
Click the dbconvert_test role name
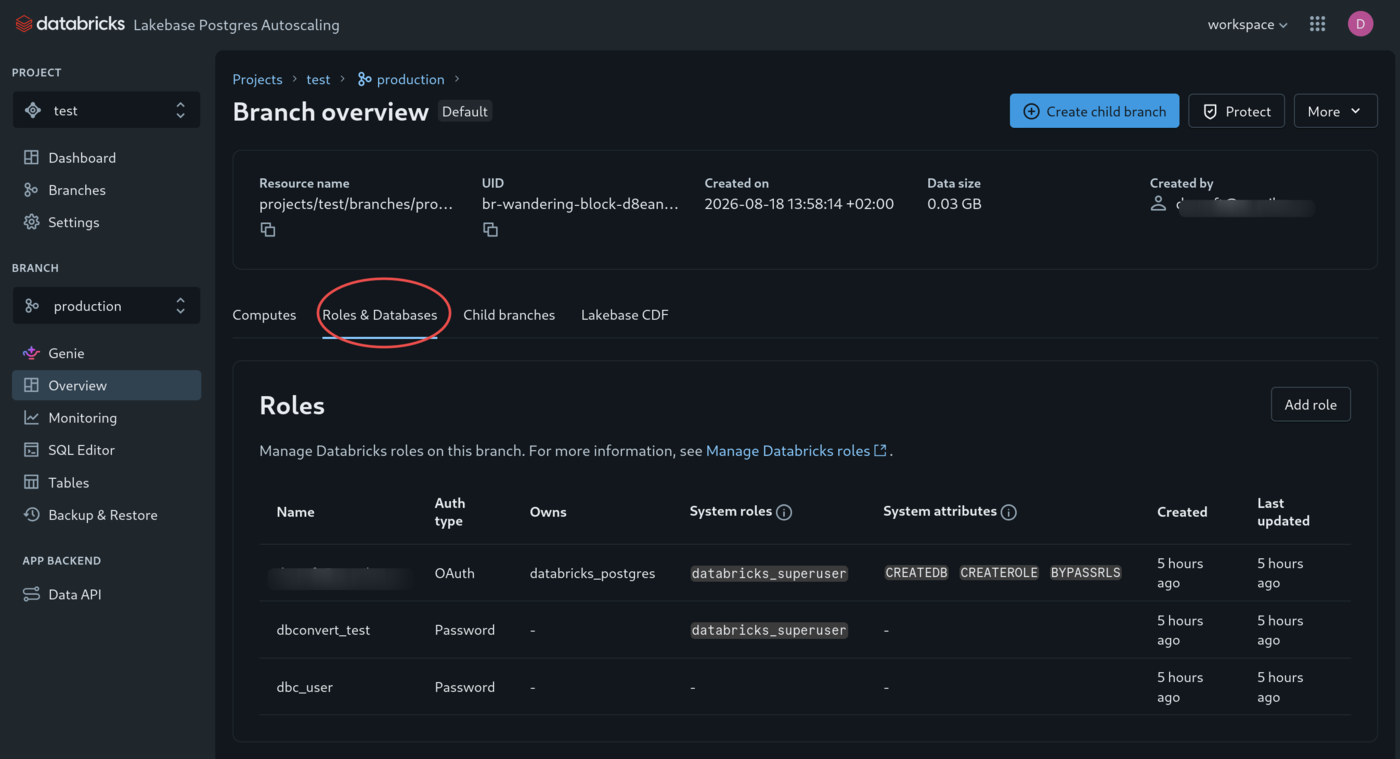pos(323,630)
